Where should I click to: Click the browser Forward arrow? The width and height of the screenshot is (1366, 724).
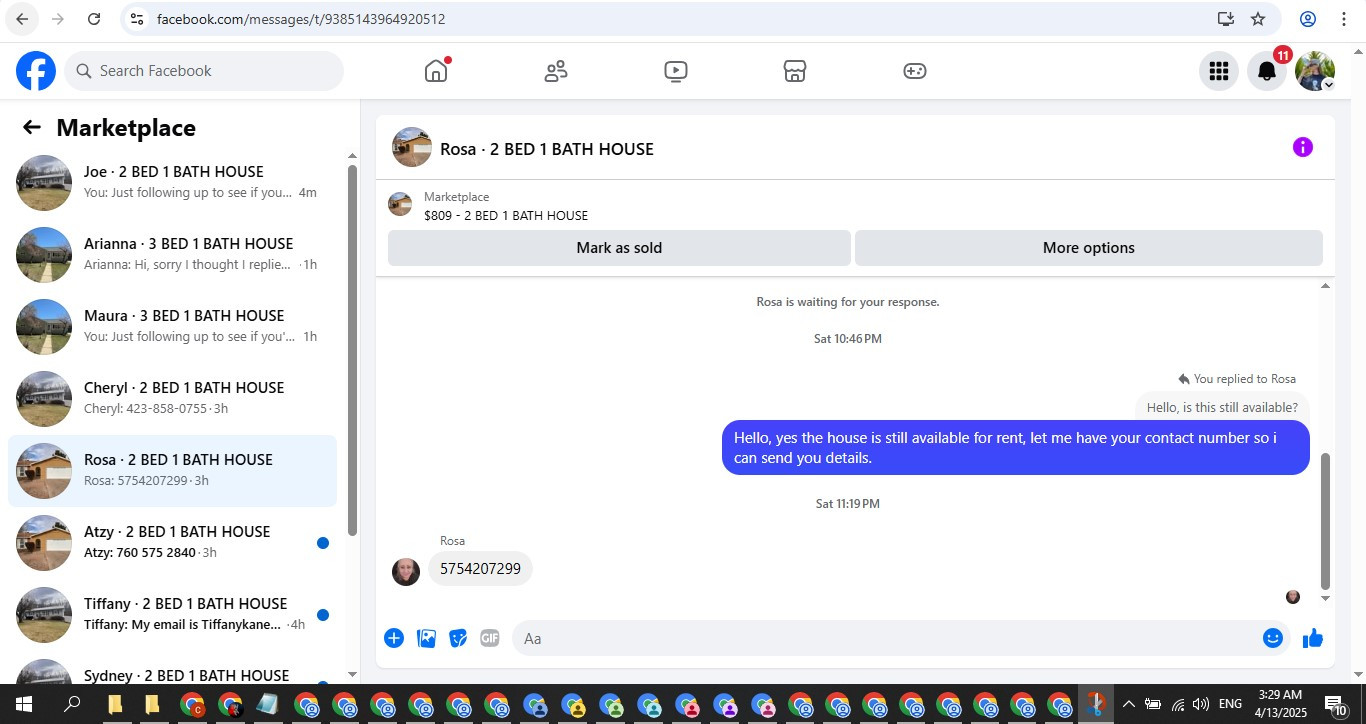point(58,19)
